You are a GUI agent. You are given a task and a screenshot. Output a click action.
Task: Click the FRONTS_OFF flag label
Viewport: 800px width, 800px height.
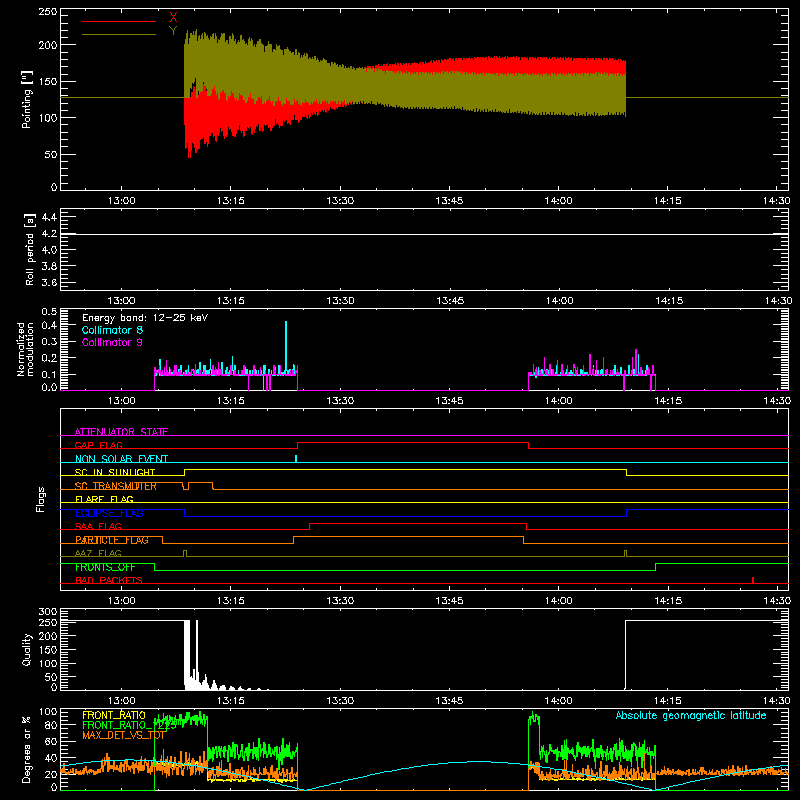105,567
